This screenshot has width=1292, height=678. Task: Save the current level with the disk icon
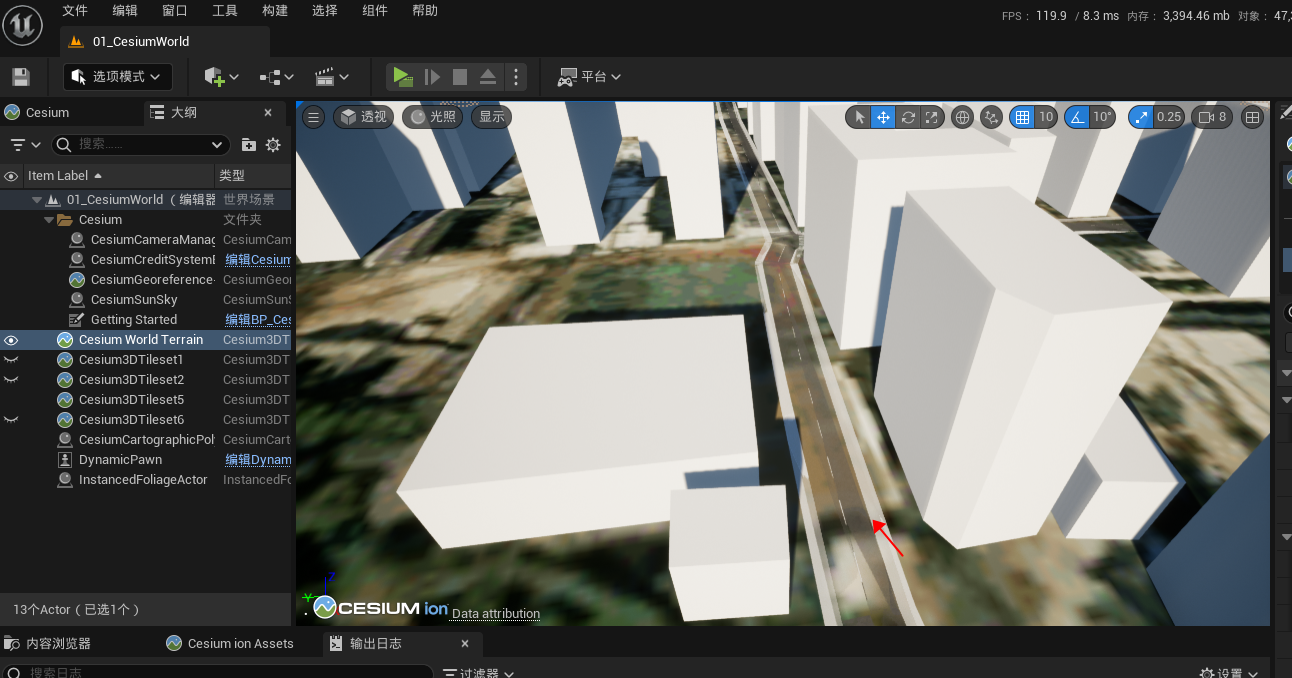pyautogui.click(x=20, y=77)
